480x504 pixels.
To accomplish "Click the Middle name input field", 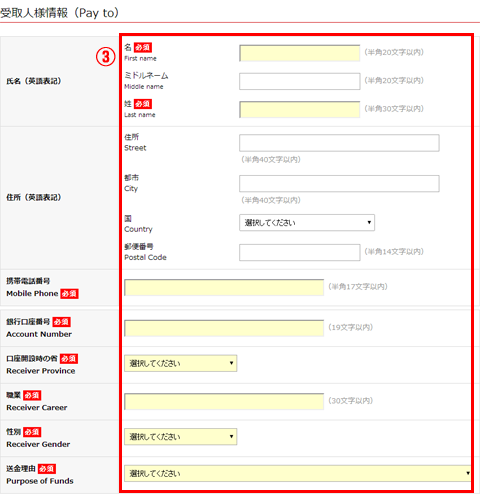I will tap(299, 81).
